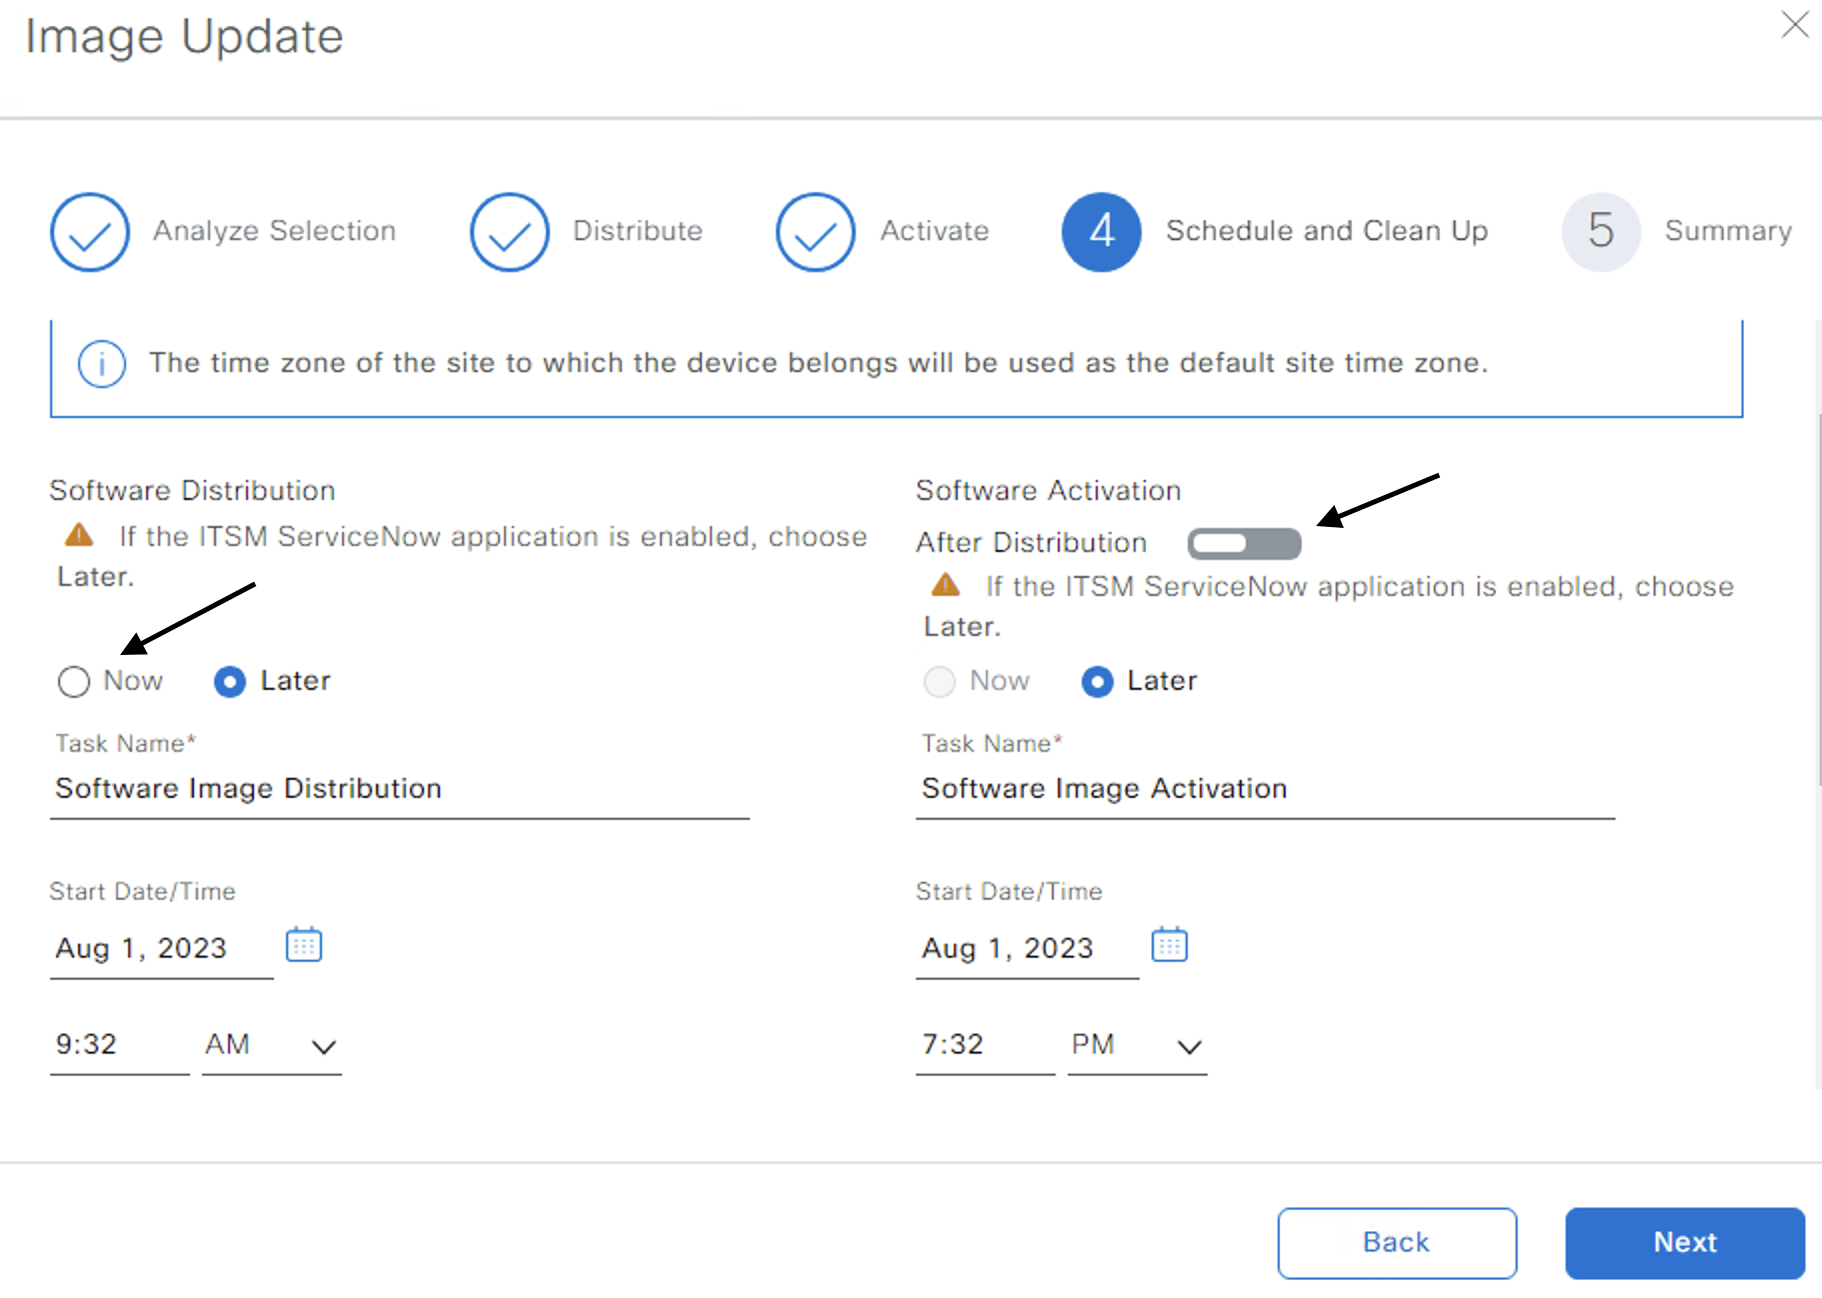This screenshot has height=1298, width=1822.
Task: Open calendar picker for distribution start date
Action: point(304,944)
